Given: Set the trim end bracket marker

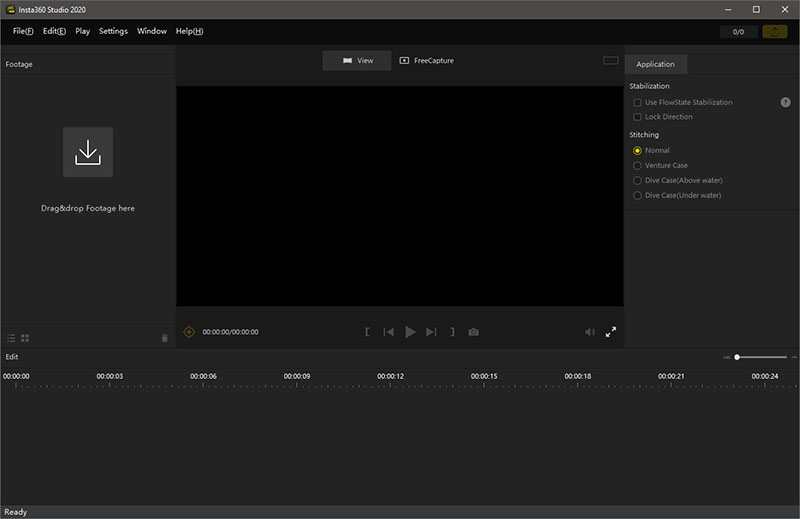Looking at the screenshot, I should (452, 332).
